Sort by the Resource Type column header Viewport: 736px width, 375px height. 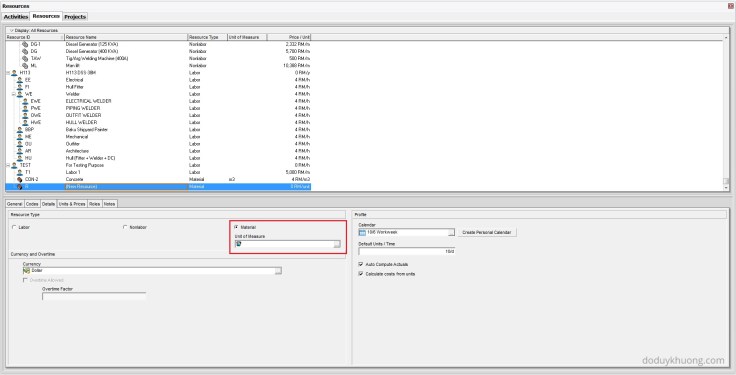[207, 37]
